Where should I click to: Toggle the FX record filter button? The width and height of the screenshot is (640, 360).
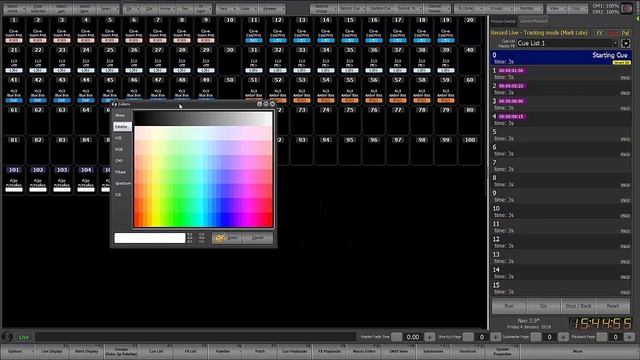click(x=599, y=33)
